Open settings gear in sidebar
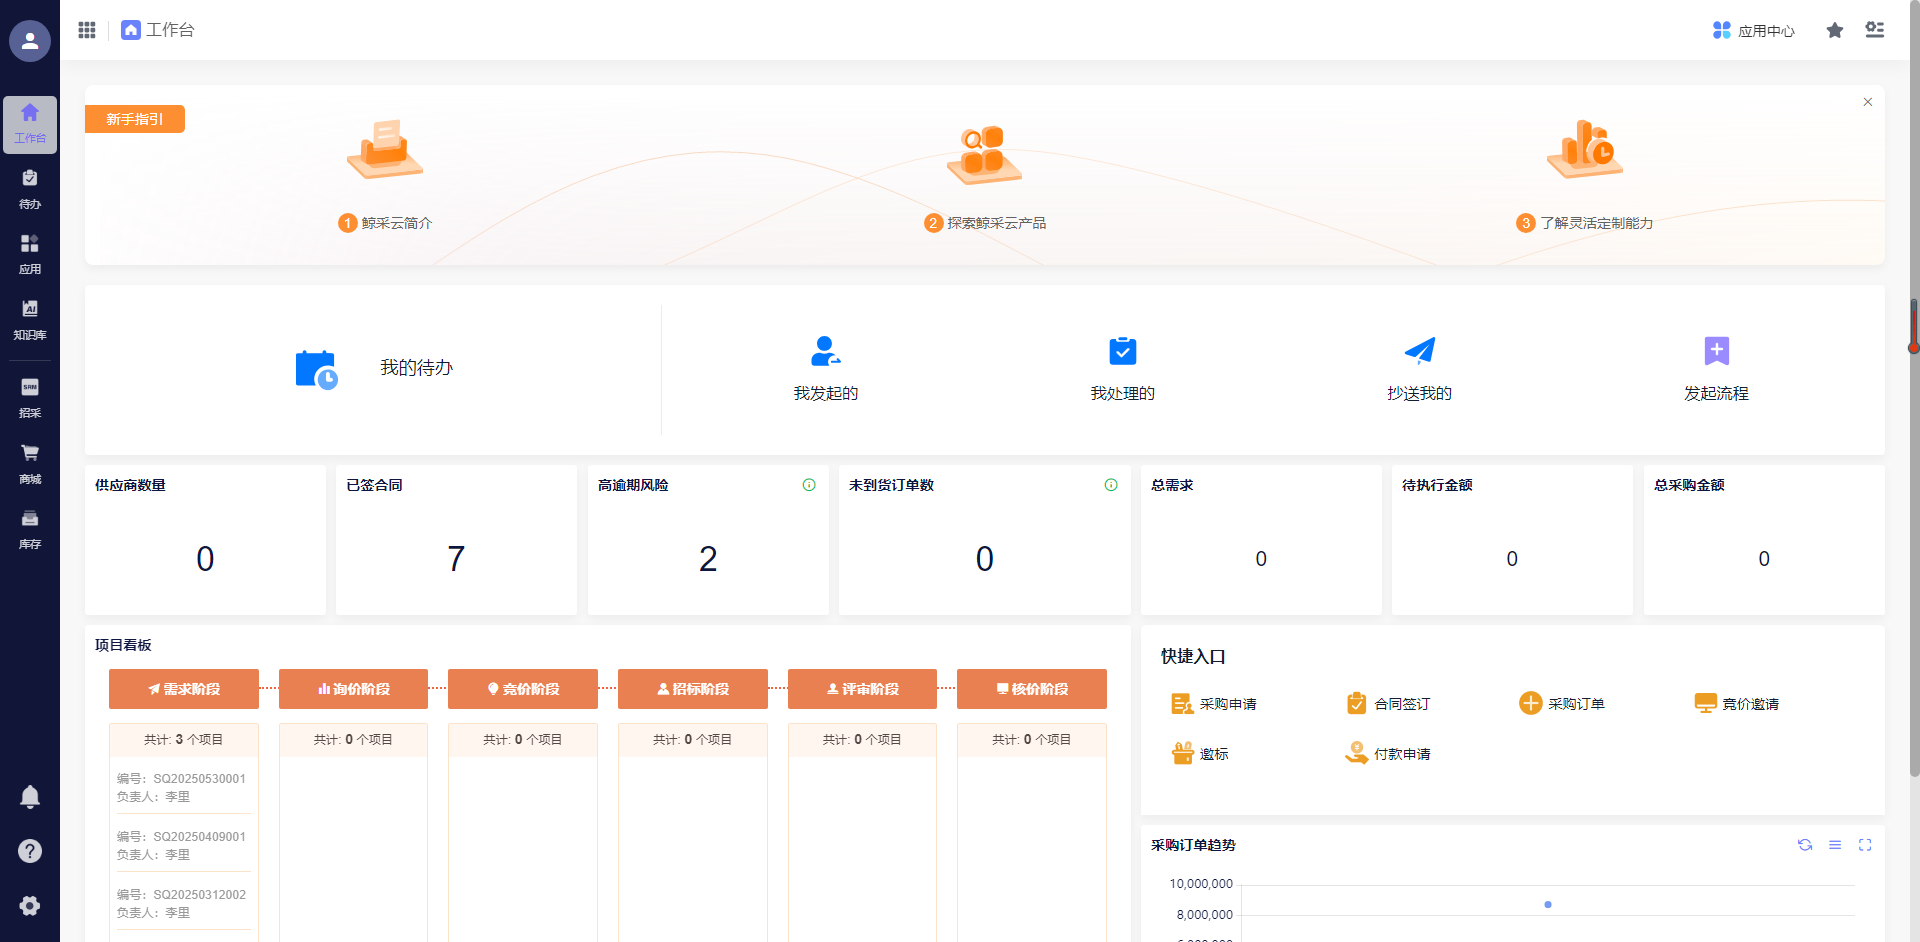This screenshot has height=942, width=1920. coord(30,905)
